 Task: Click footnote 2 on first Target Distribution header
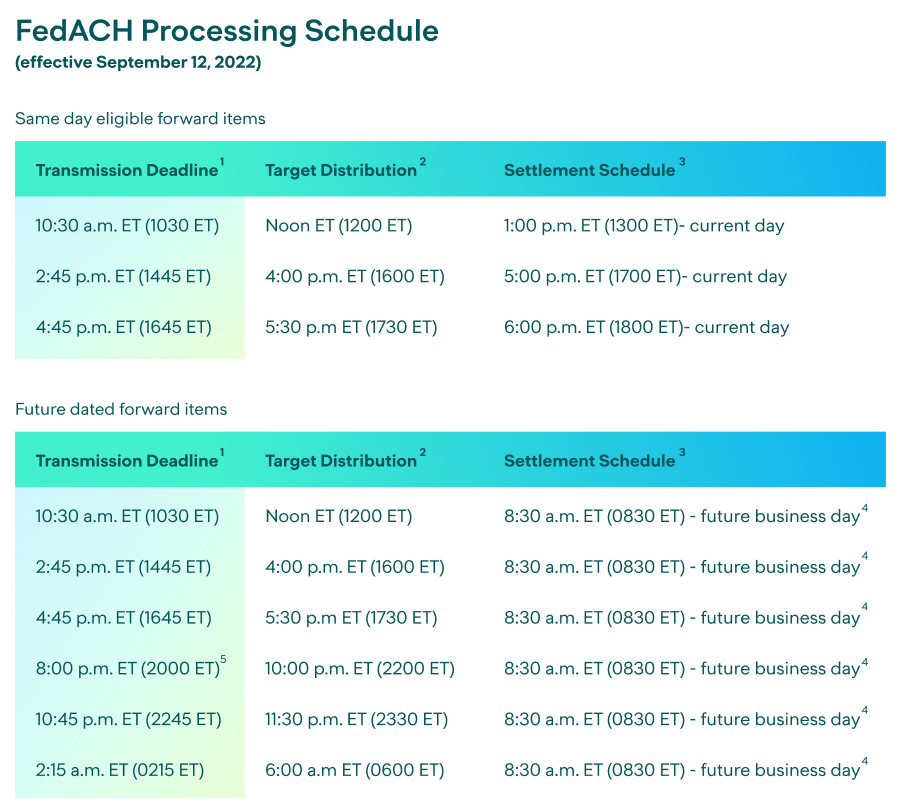click(x=422, y=162)
